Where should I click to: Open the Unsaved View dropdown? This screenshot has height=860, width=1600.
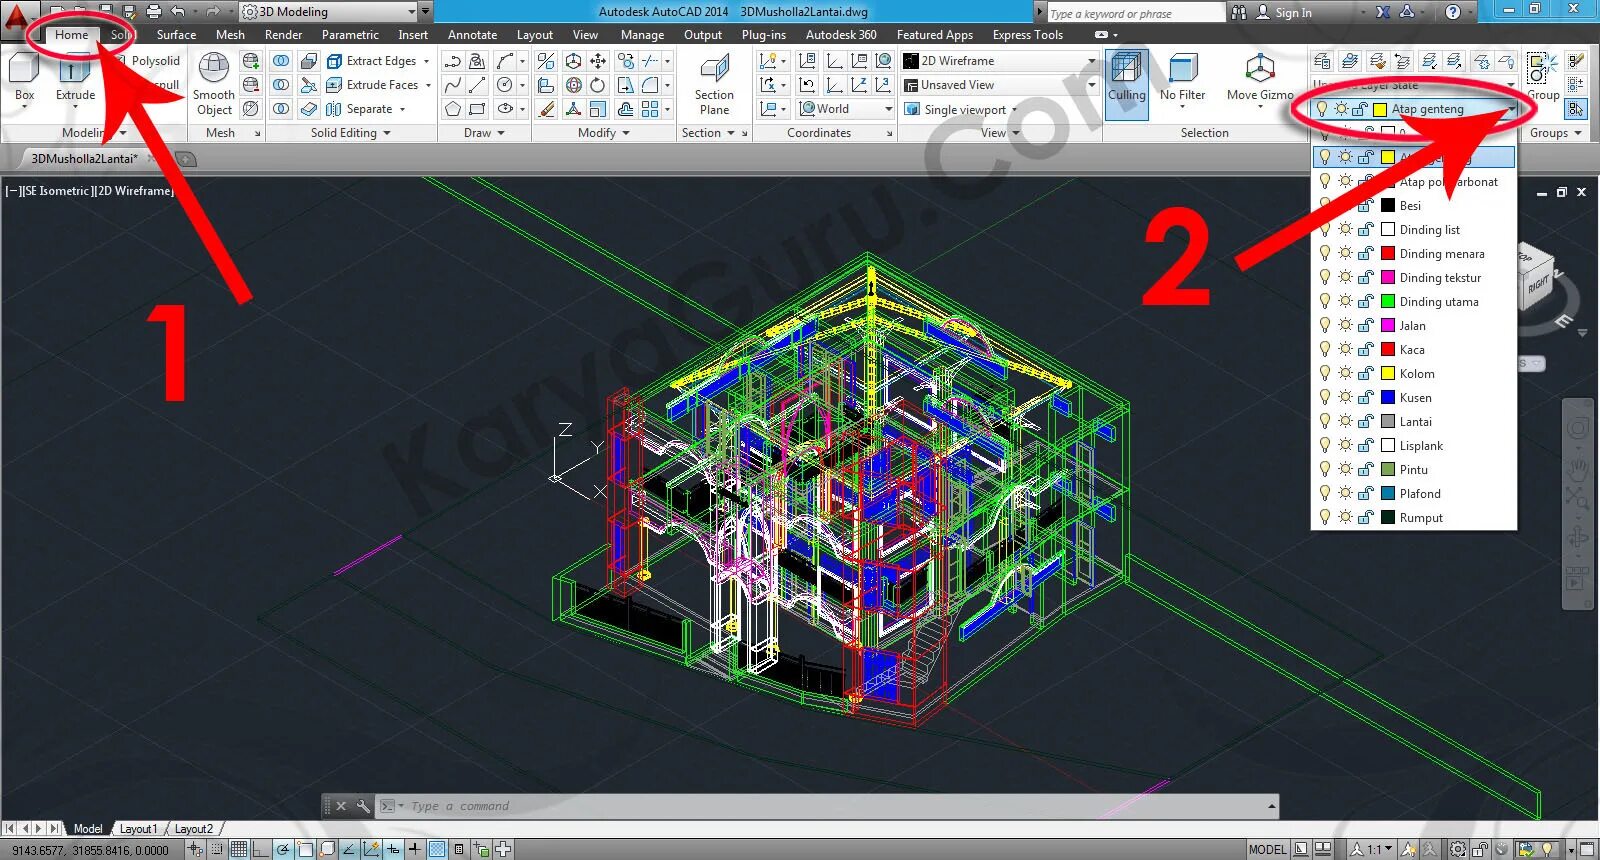coord(998,85)
